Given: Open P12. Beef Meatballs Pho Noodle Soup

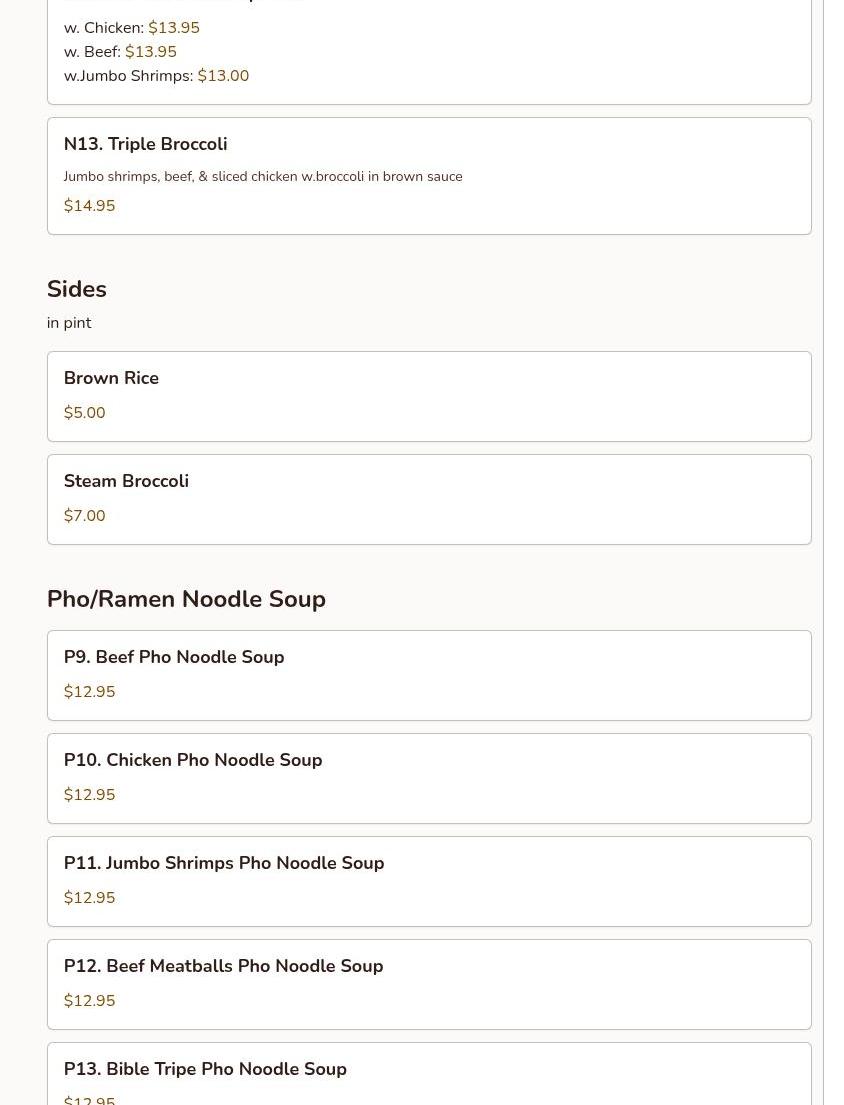Looking at the screenshot, I should (x=223, y=966).
